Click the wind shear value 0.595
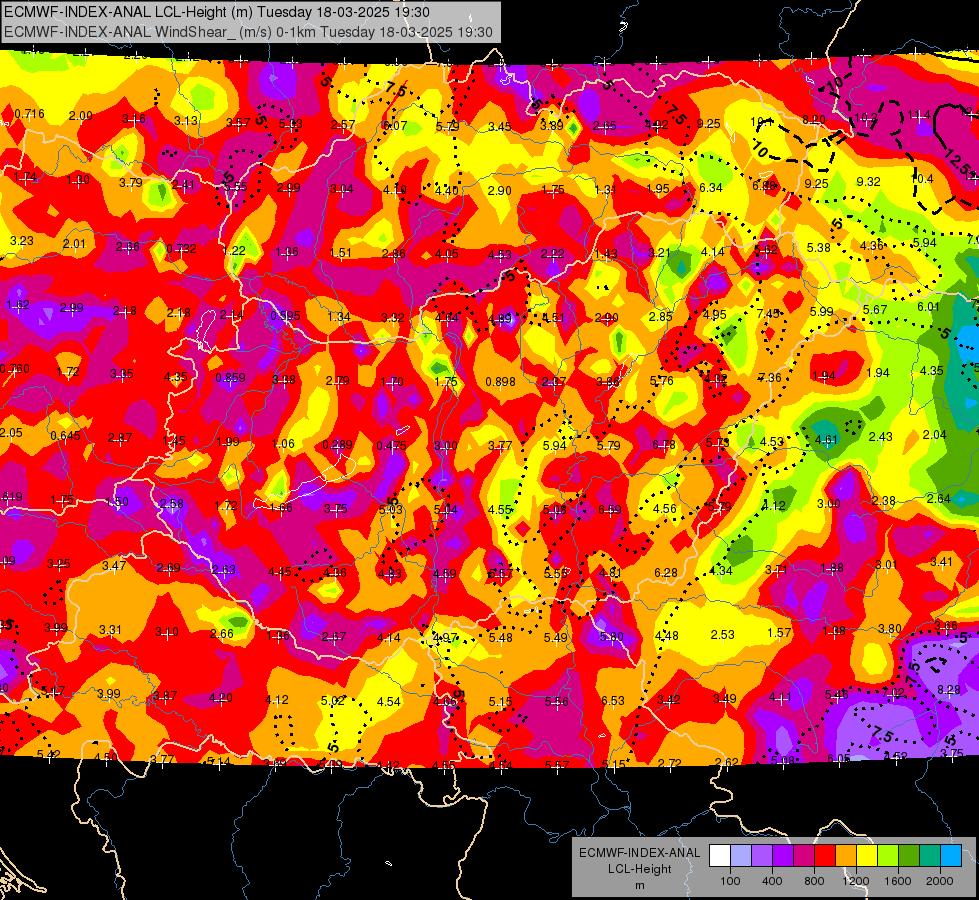The height and width of the screenshot is (900, 979). pos(285,315)
